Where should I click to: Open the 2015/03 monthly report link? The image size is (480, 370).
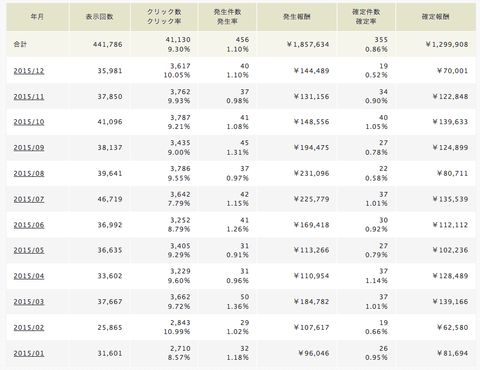point(29,302)
